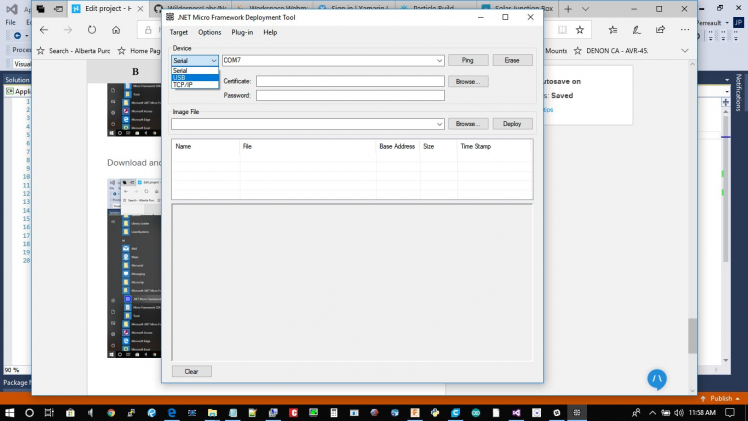
Task: Open Help menu in Deployment Tool
Action: (x=270, y=32)
